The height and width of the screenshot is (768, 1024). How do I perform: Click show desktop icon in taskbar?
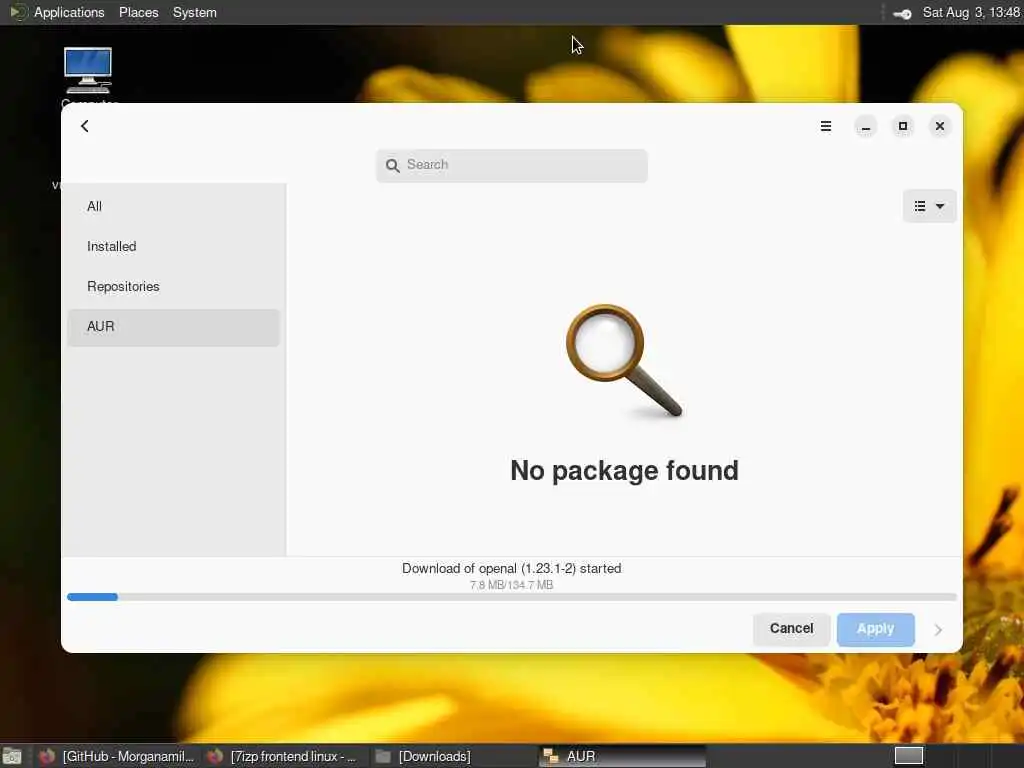[12, 756]
